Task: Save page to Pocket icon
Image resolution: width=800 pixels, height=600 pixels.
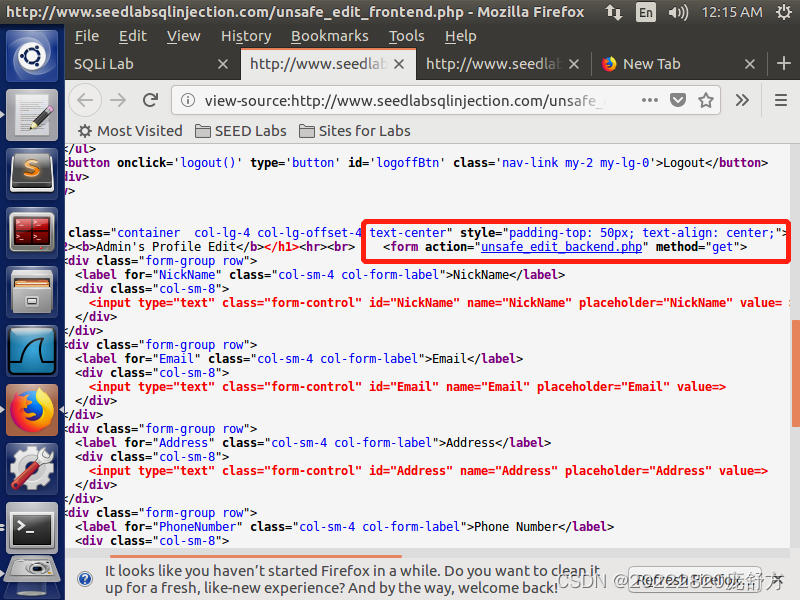Action: point(678,100)
